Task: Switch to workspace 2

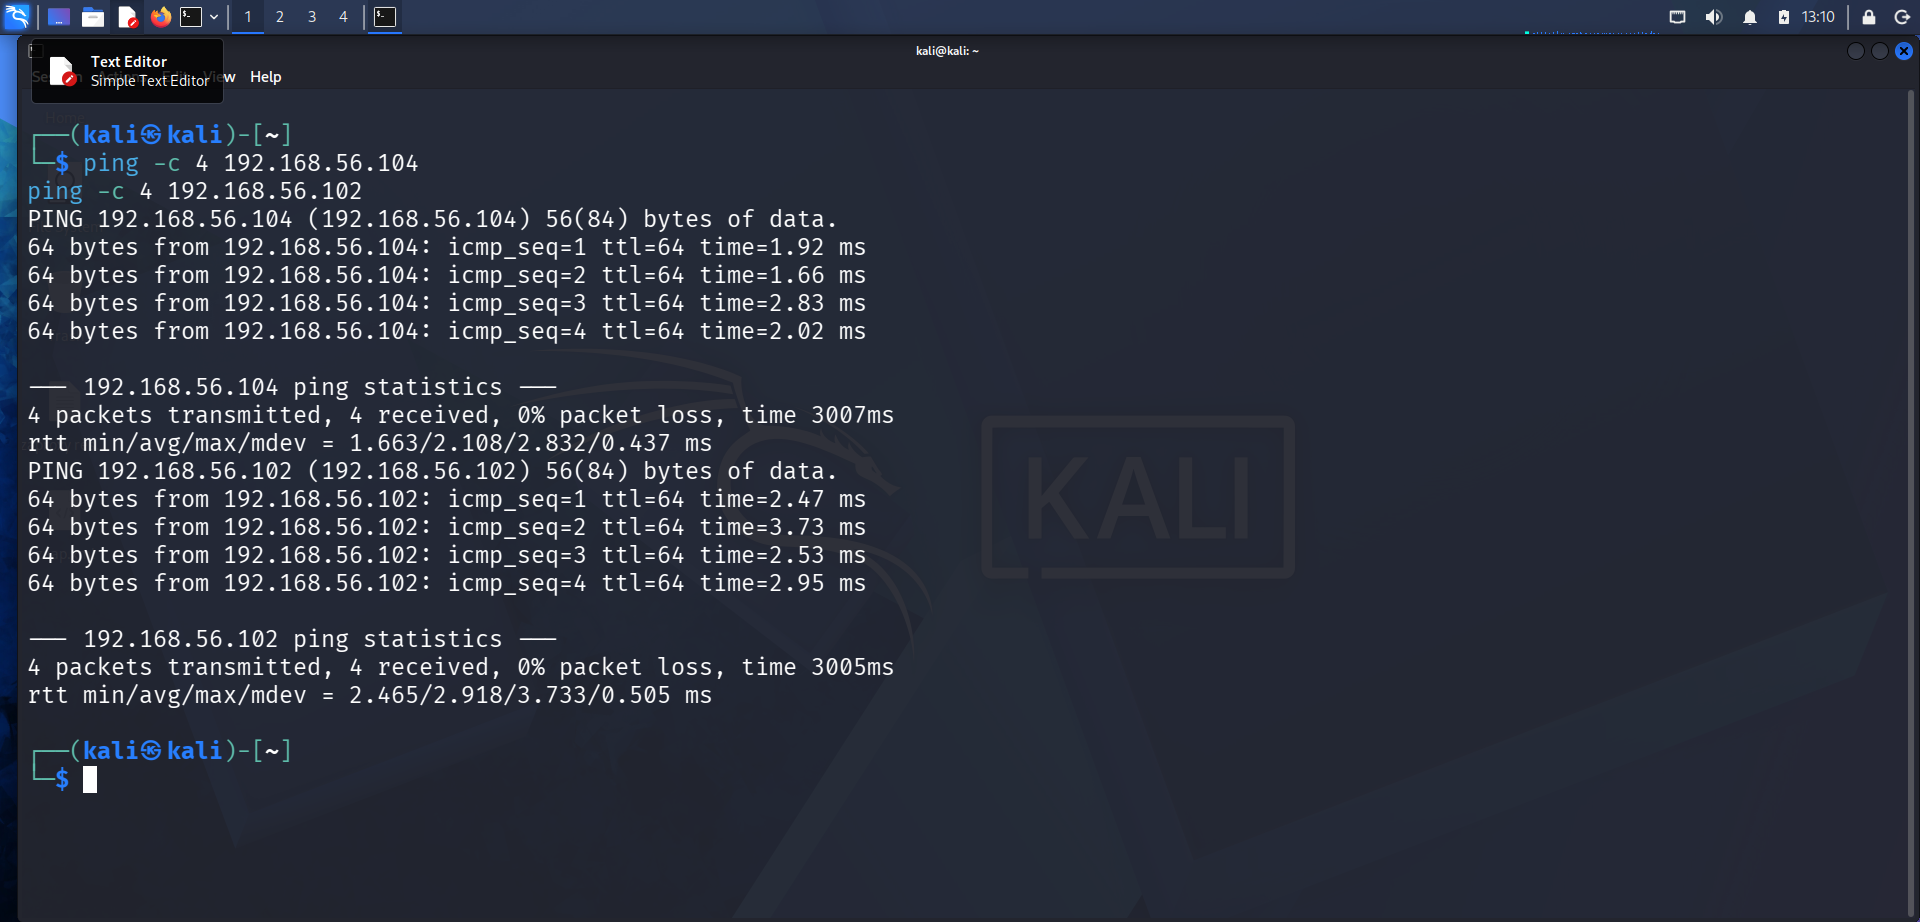Action: [280, 17]
